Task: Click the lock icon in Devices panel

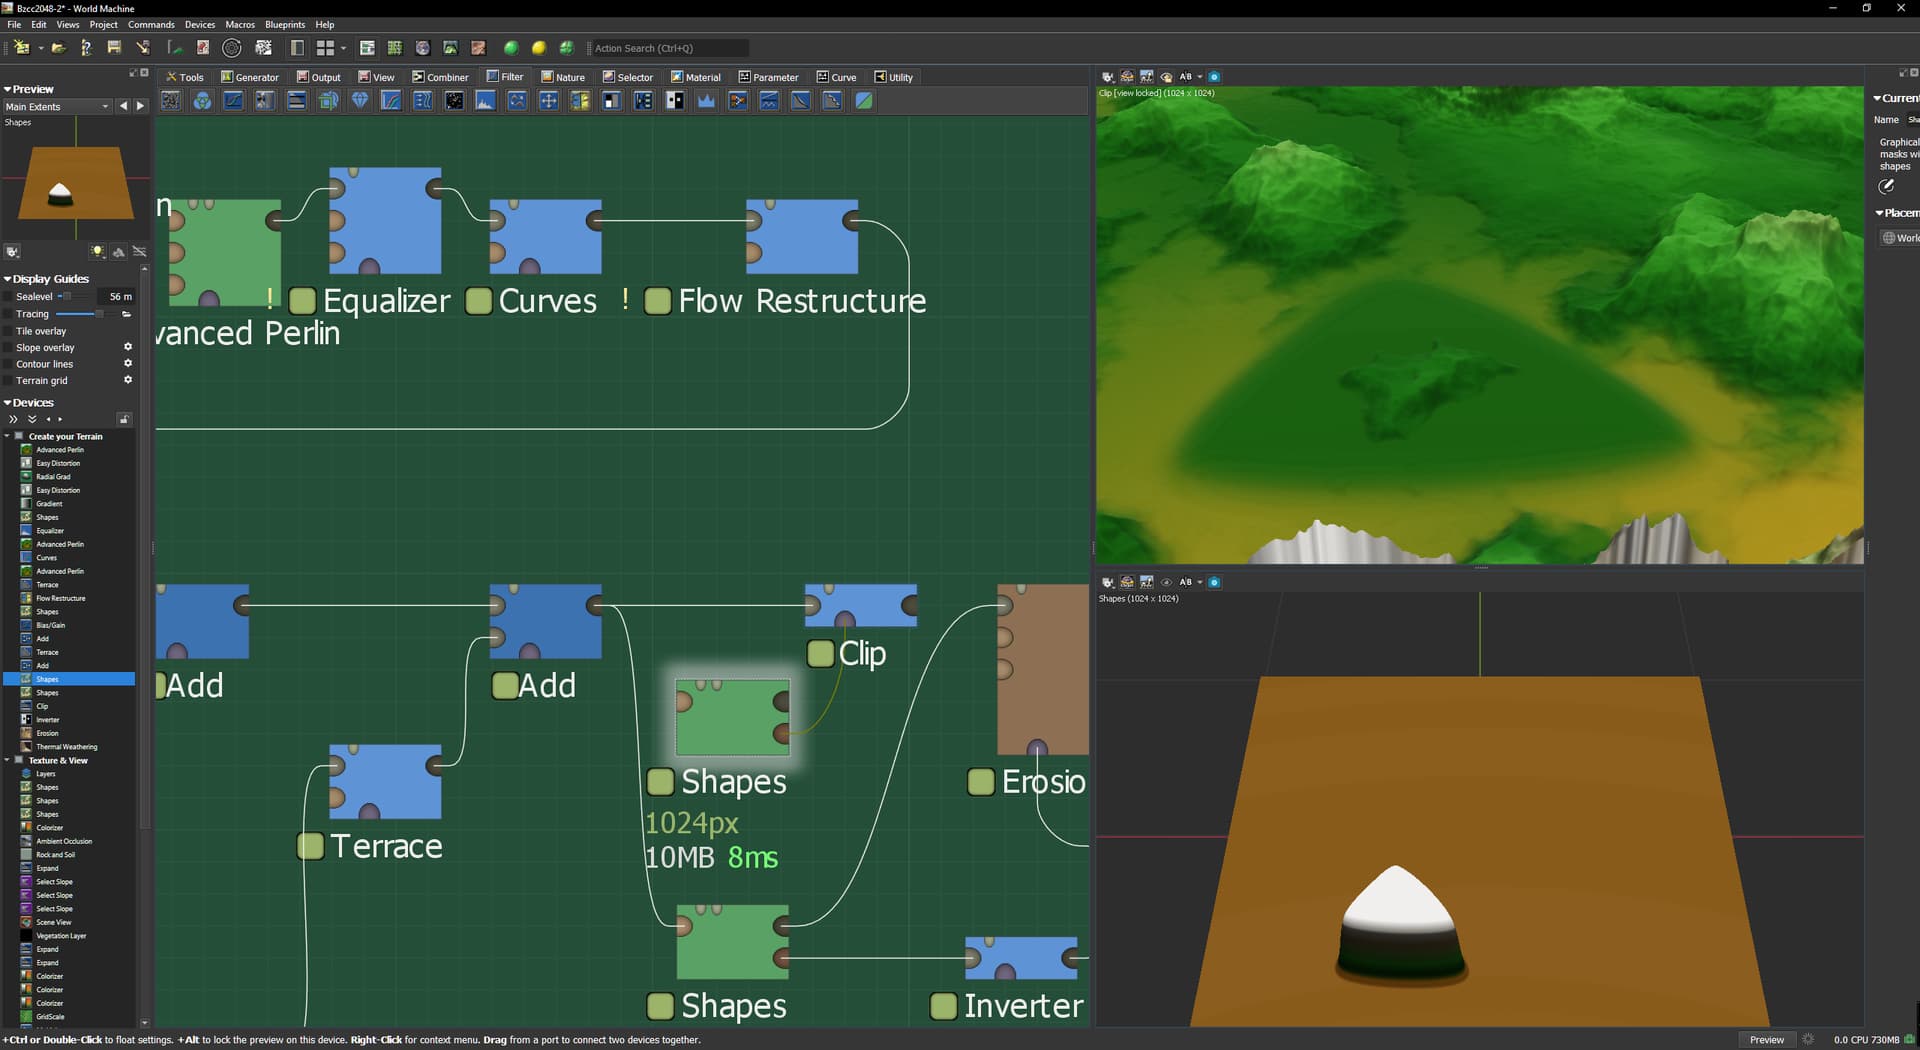Action: 124,419
